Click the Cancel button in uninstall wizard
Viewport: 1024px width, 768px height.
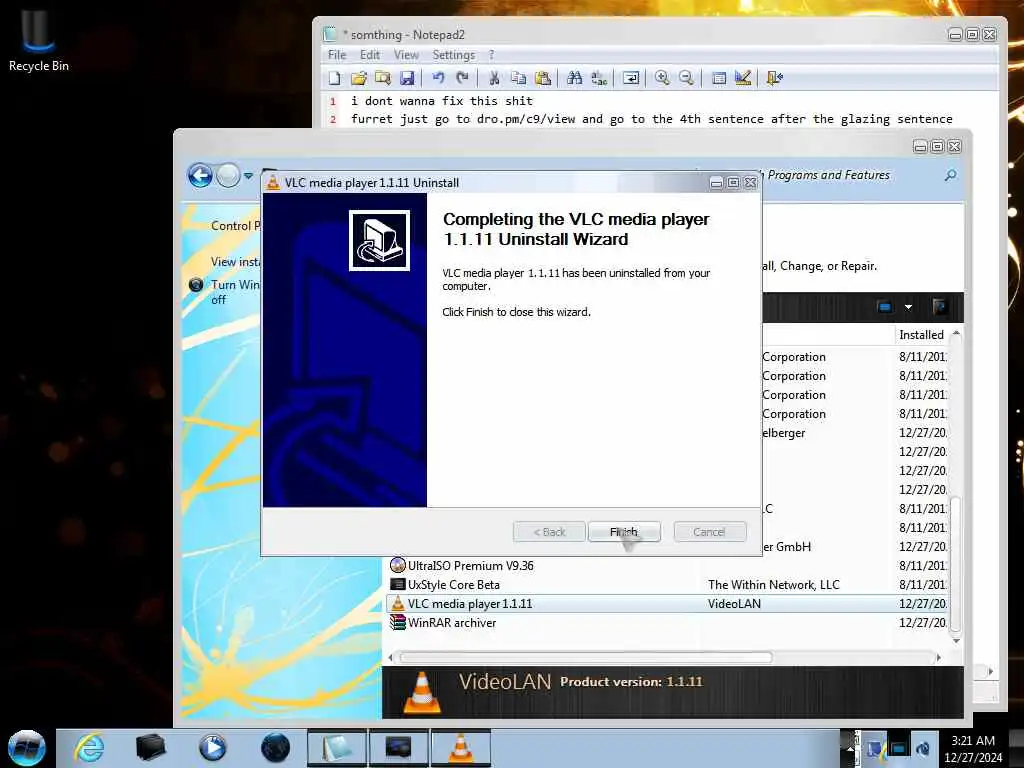709,532
